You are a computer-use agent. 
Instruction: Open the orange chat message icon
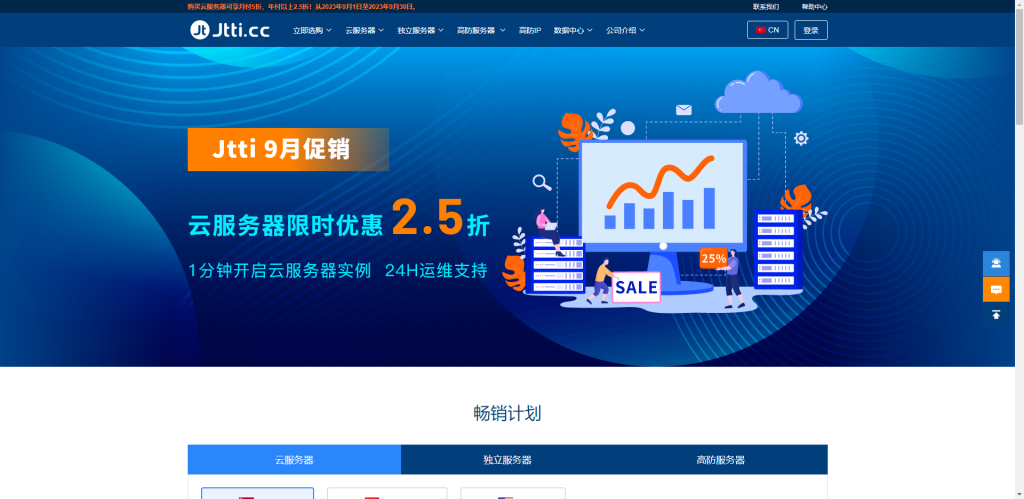coord(996,289)
